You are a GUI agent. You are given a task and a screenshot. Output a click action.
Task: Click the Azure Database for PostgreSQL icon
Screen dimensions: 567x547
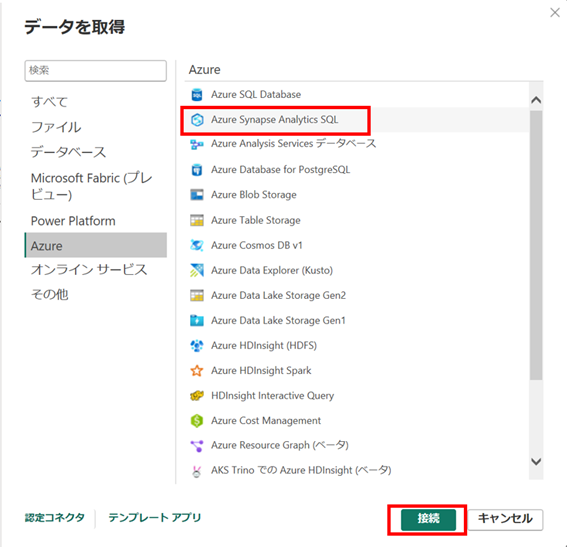pyautogui.click(x=197, y=170)
